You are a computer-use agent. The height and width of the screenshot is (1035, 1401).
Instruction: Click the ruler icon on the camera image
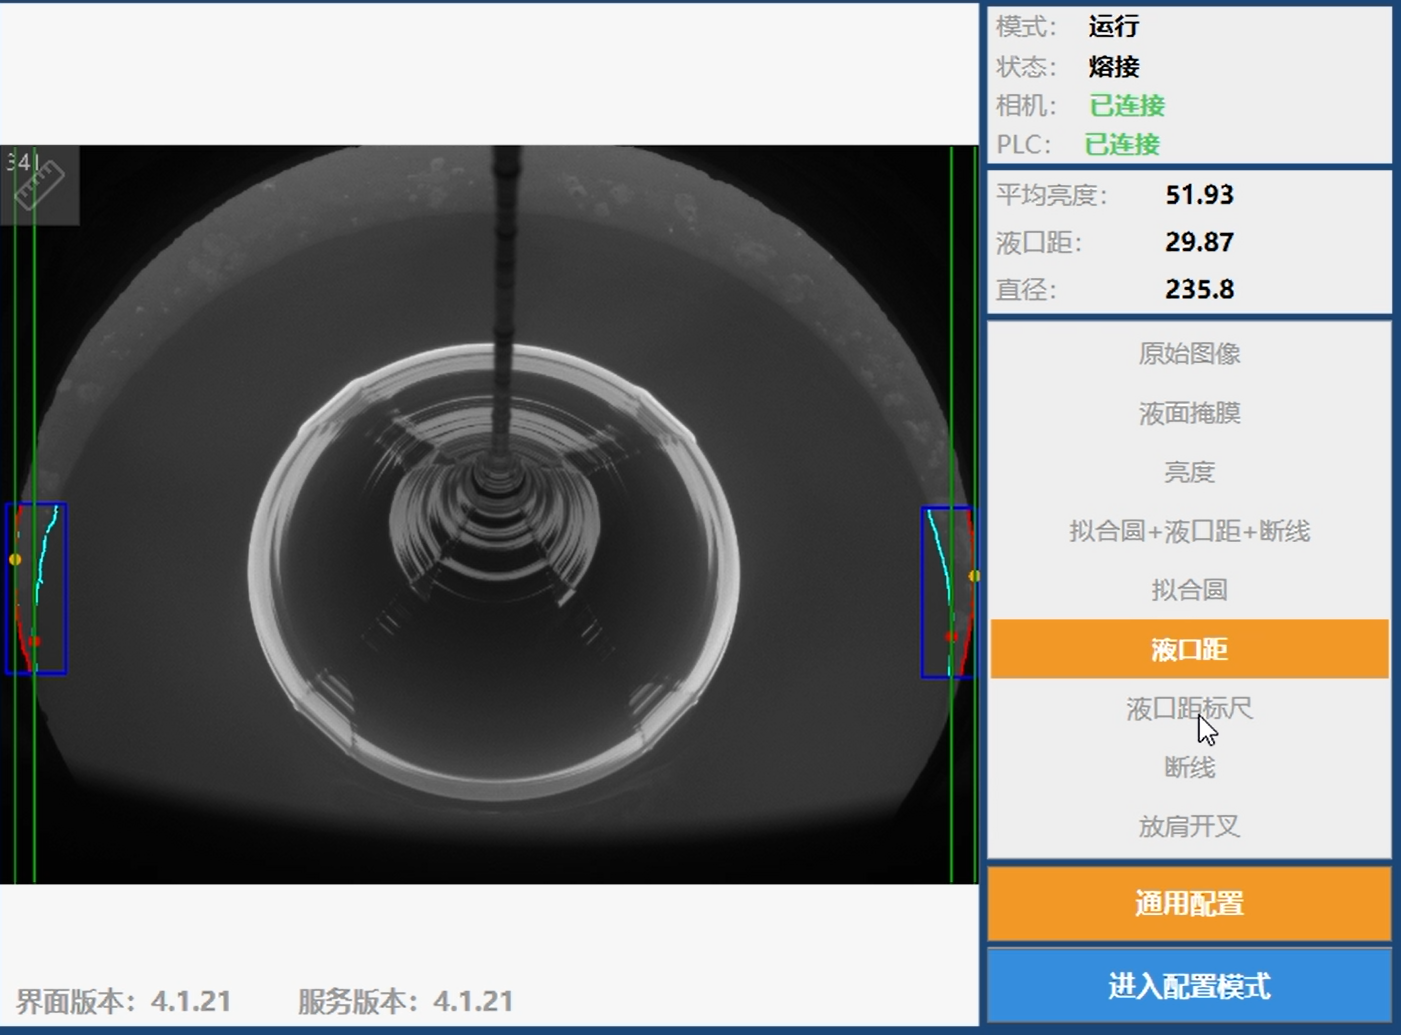38,184
